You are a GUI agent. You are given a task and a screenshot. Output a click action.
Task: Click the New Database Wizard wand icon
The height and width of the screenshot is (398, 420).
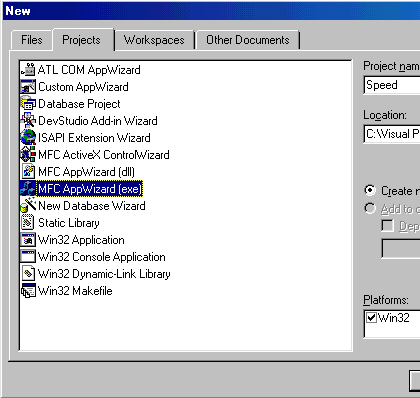tap(28, 206)
